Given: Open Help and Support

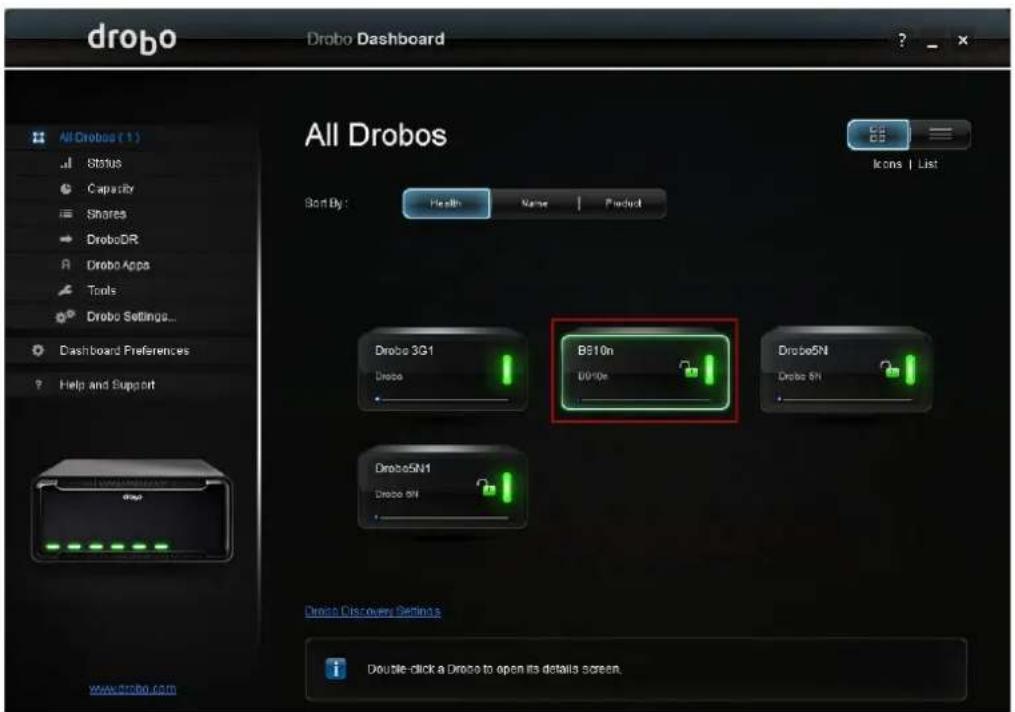Looking at the screenshot, I should 107,384.
